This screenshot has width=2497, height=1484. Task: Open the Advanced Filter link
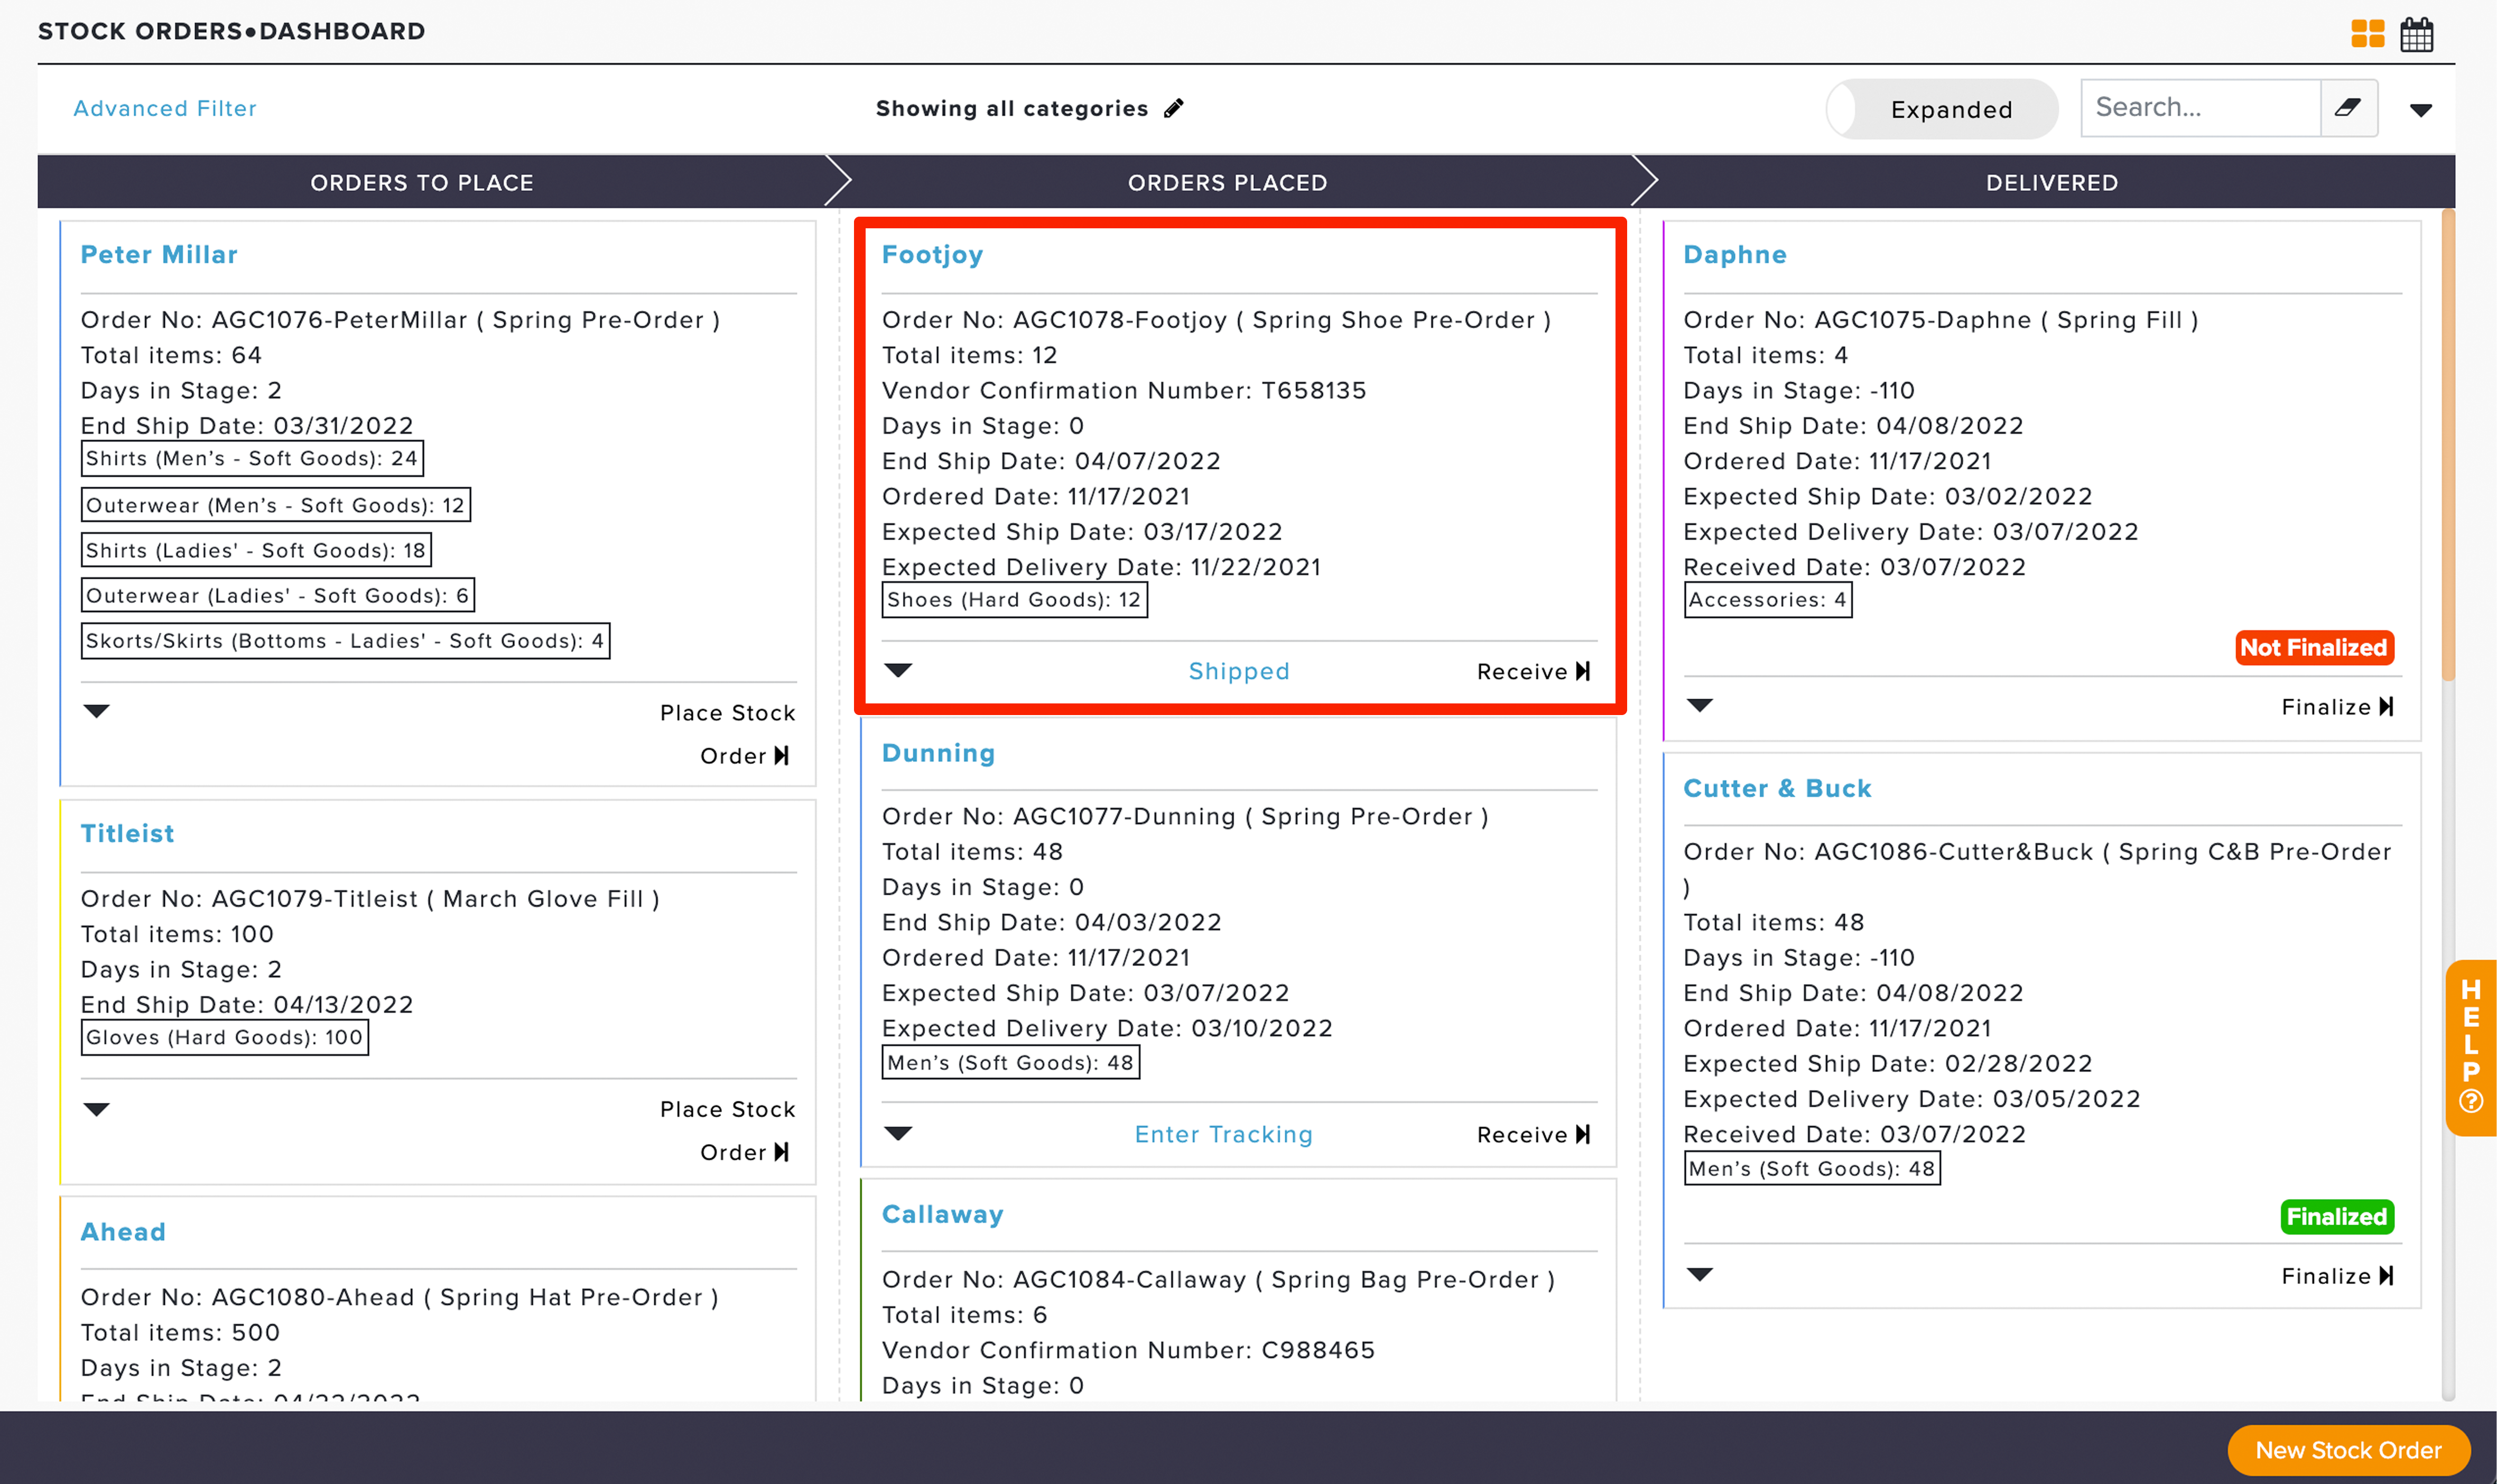click(165, 108)
